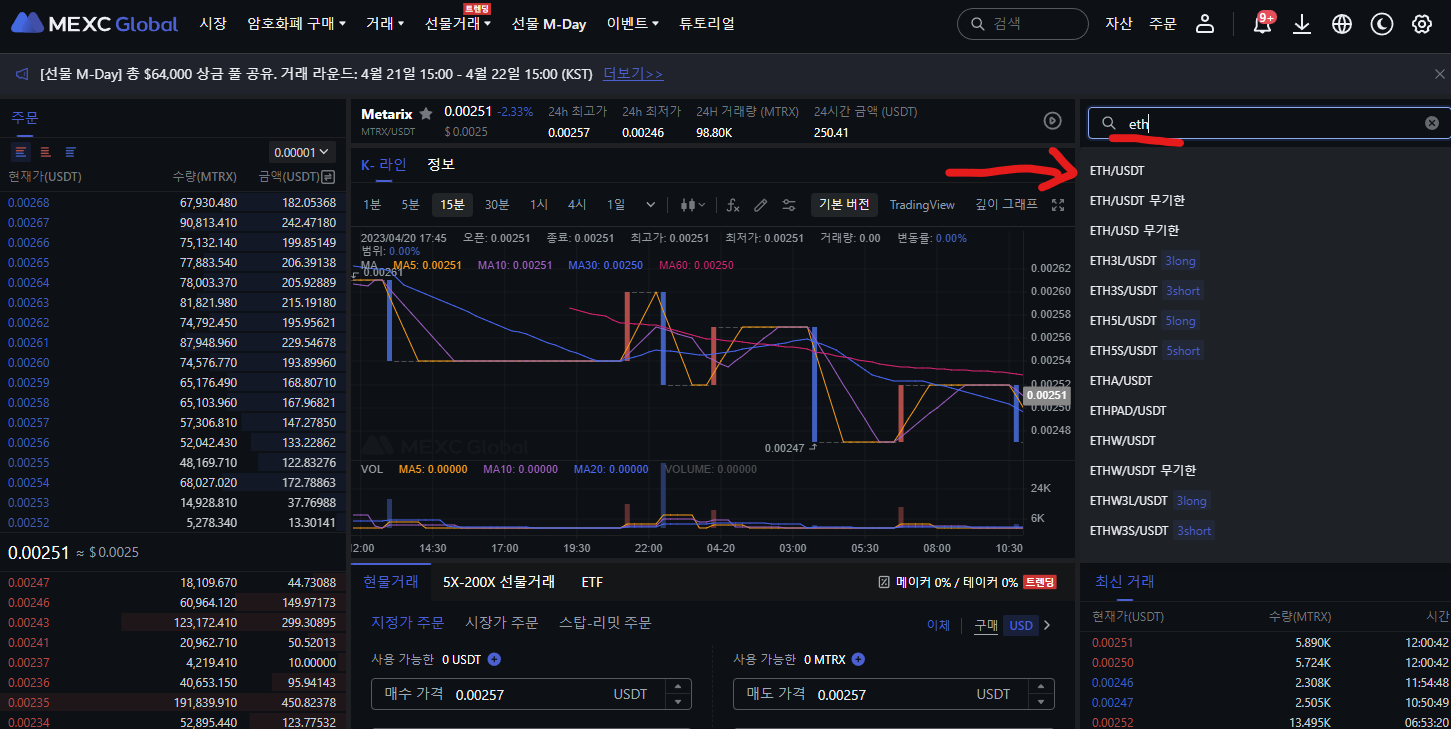Select the chart drawing pencil tool

pyautogui.click(x=760, y=205)
